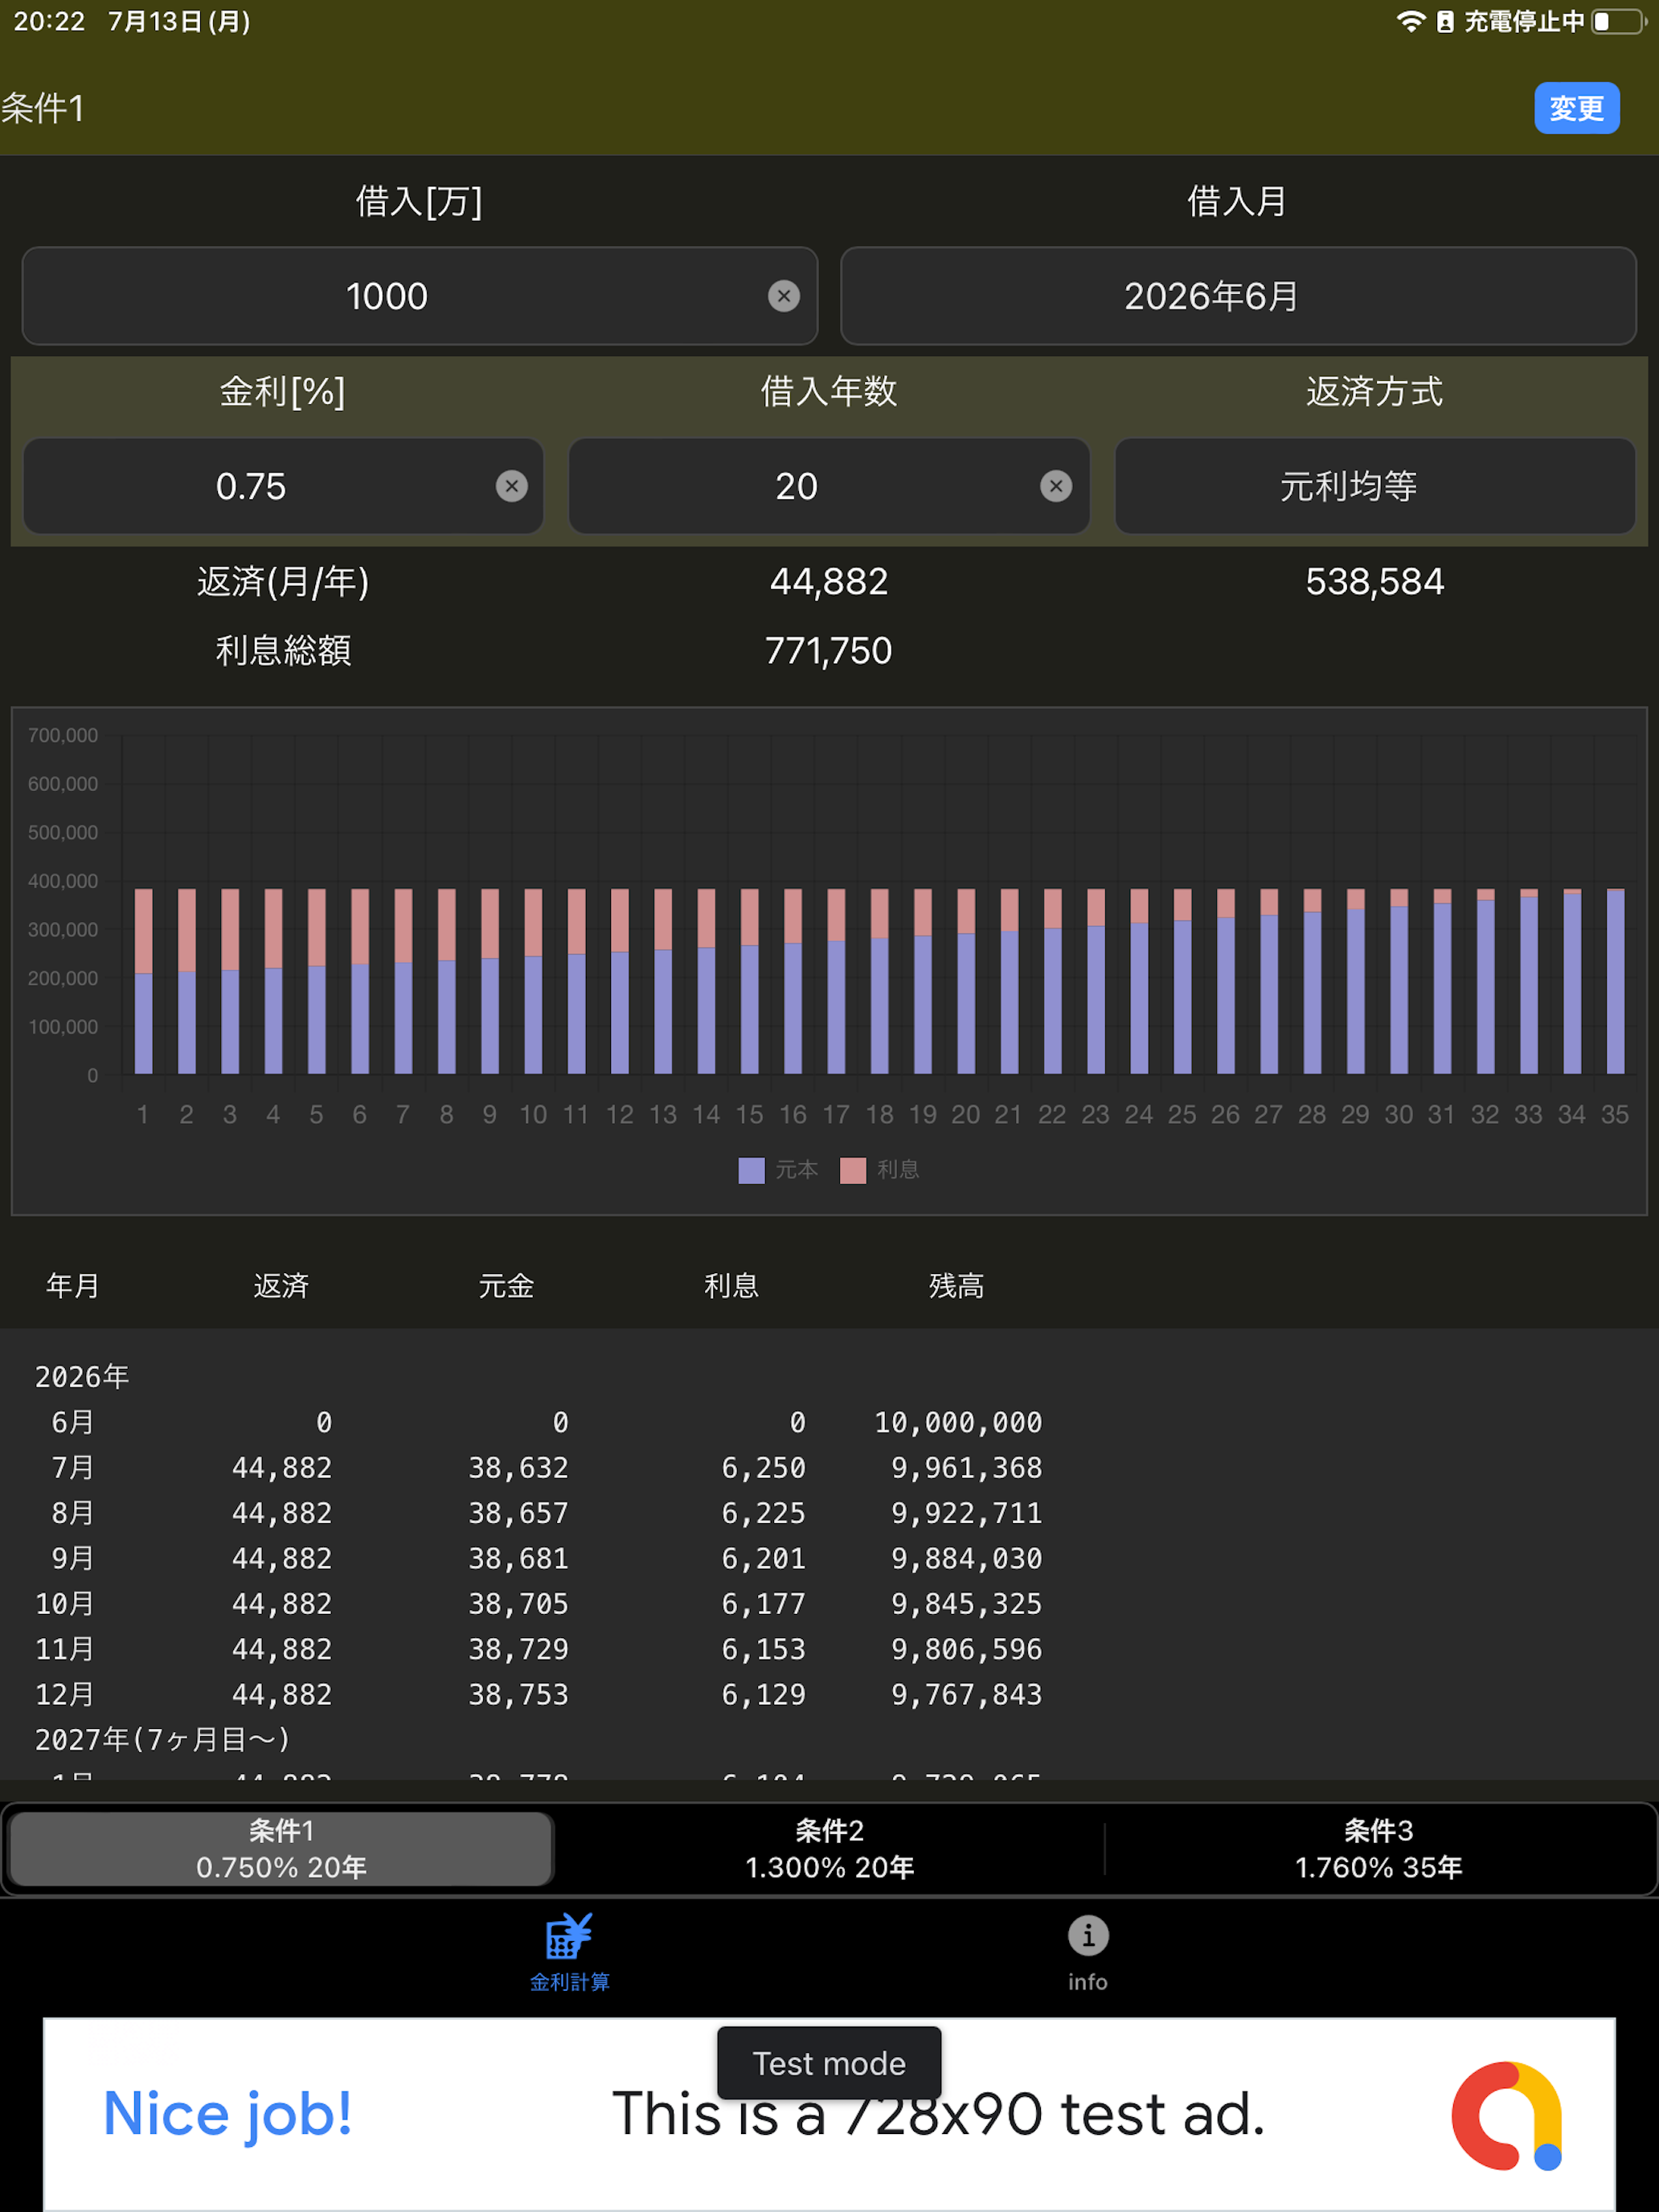Tap the 2027年(7ヶ月目〜) row
1659x2212 pixels.
pos(163,1740)
